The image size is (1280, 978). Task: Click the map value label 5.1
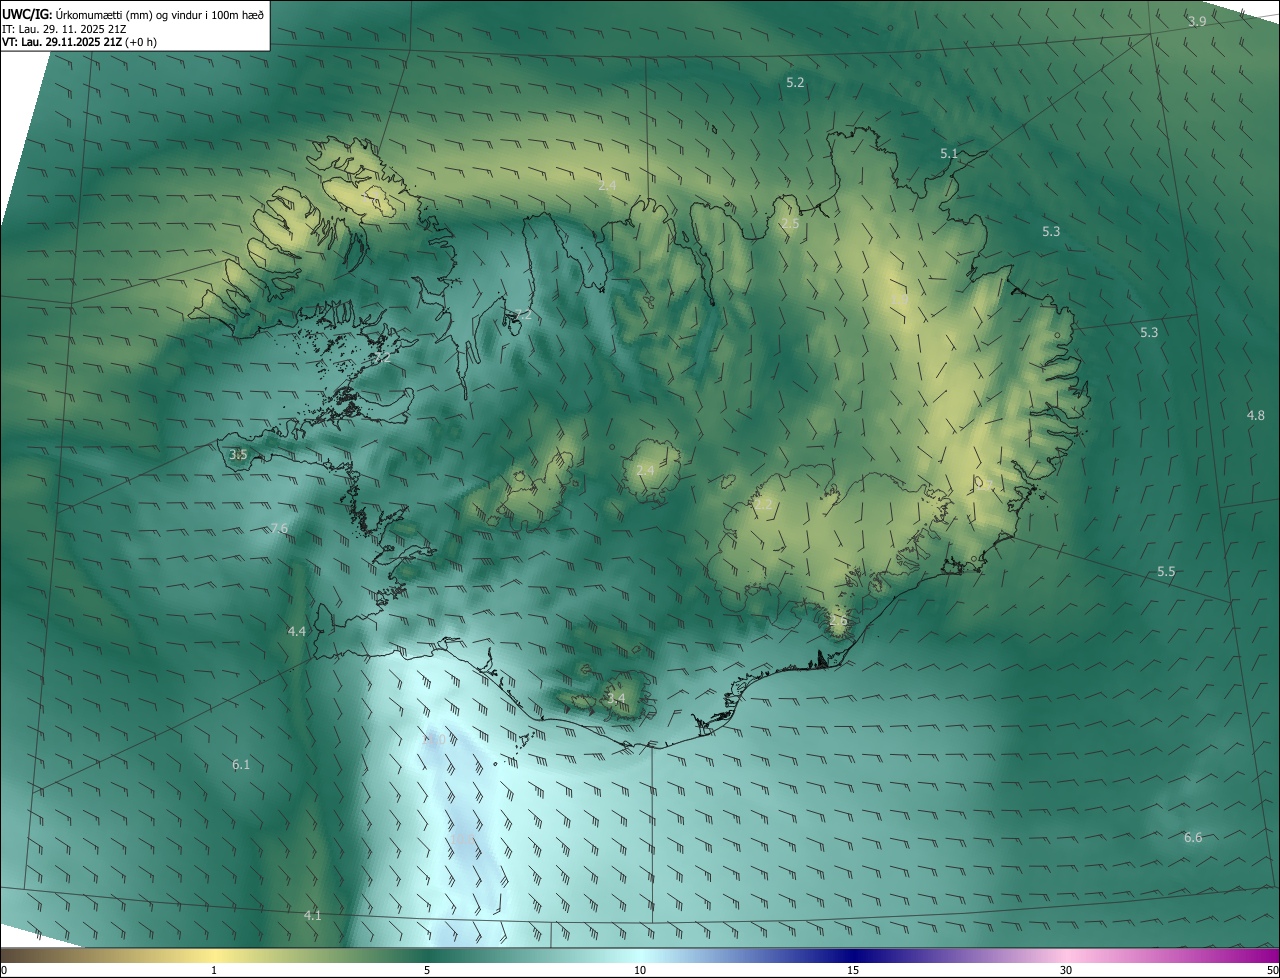click(949, 154)
